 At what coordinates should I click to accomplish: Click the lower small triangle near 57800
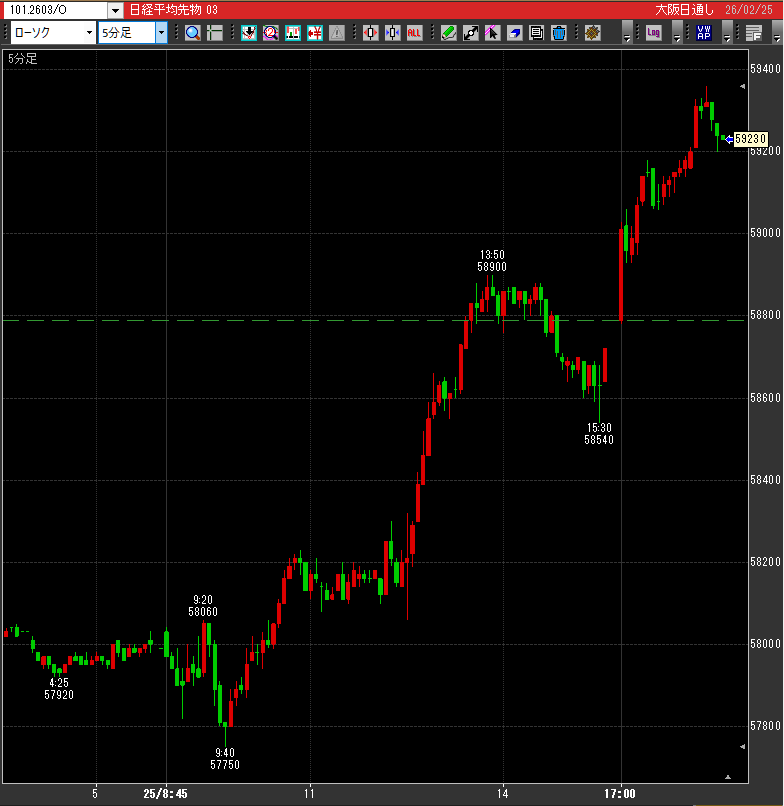point(742,746)
